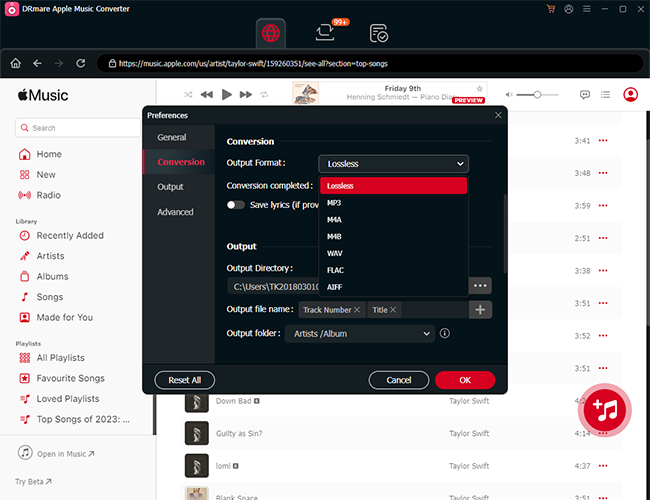Open the General preferences tab
The image size is (650, 500).
coord(172,137)
